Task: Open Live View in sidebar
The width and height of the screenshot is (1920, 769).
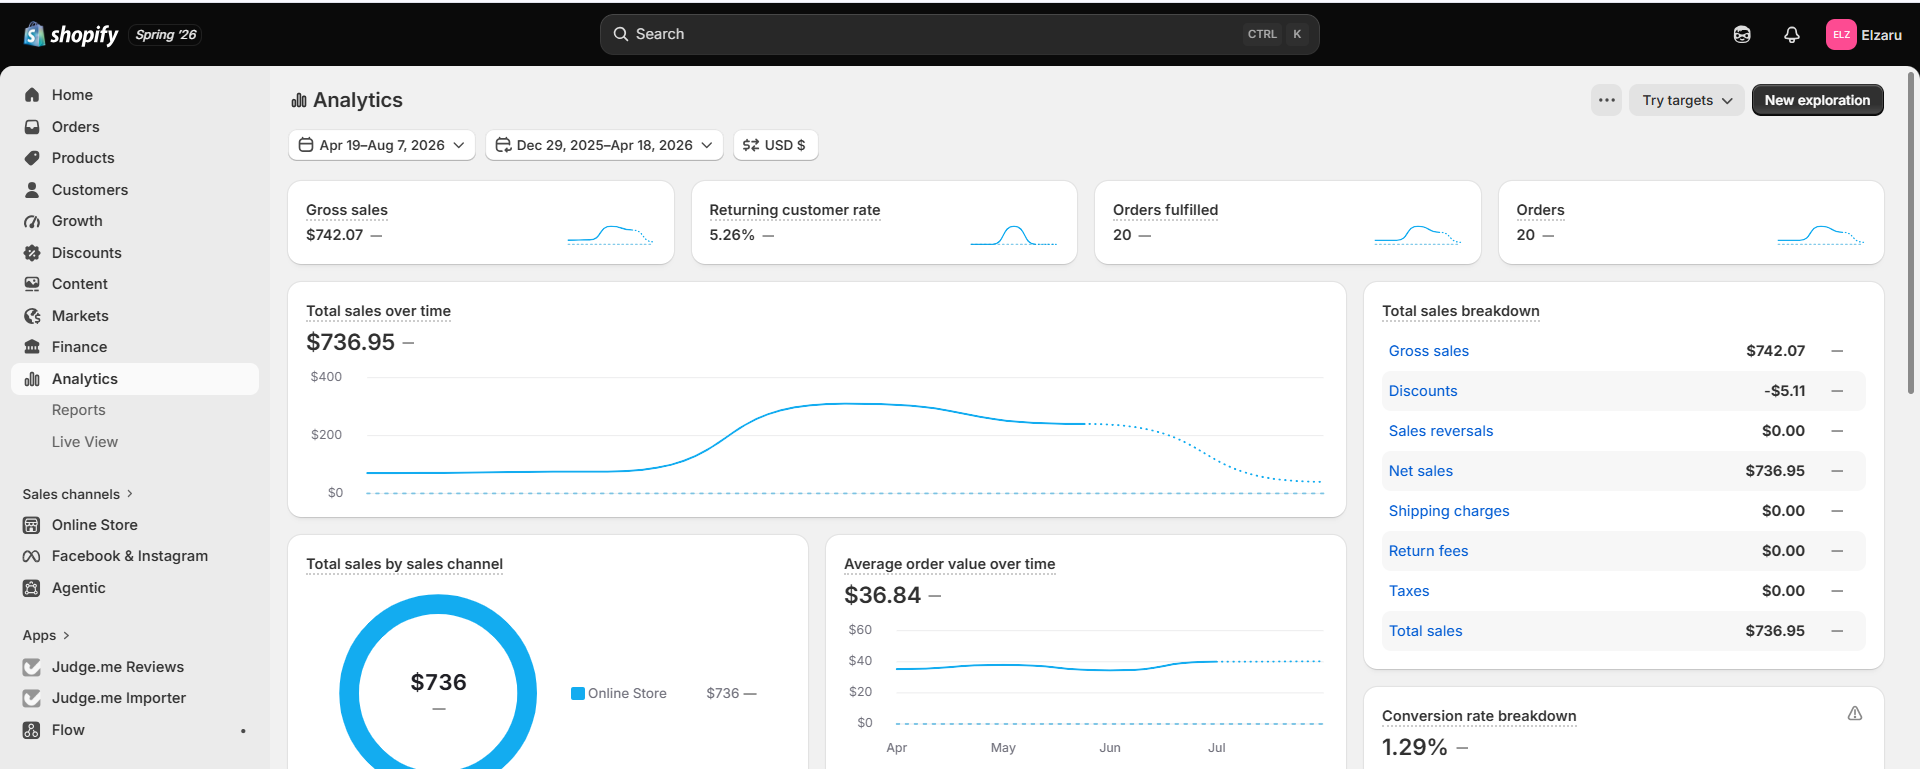Action: tap(85, 442)
